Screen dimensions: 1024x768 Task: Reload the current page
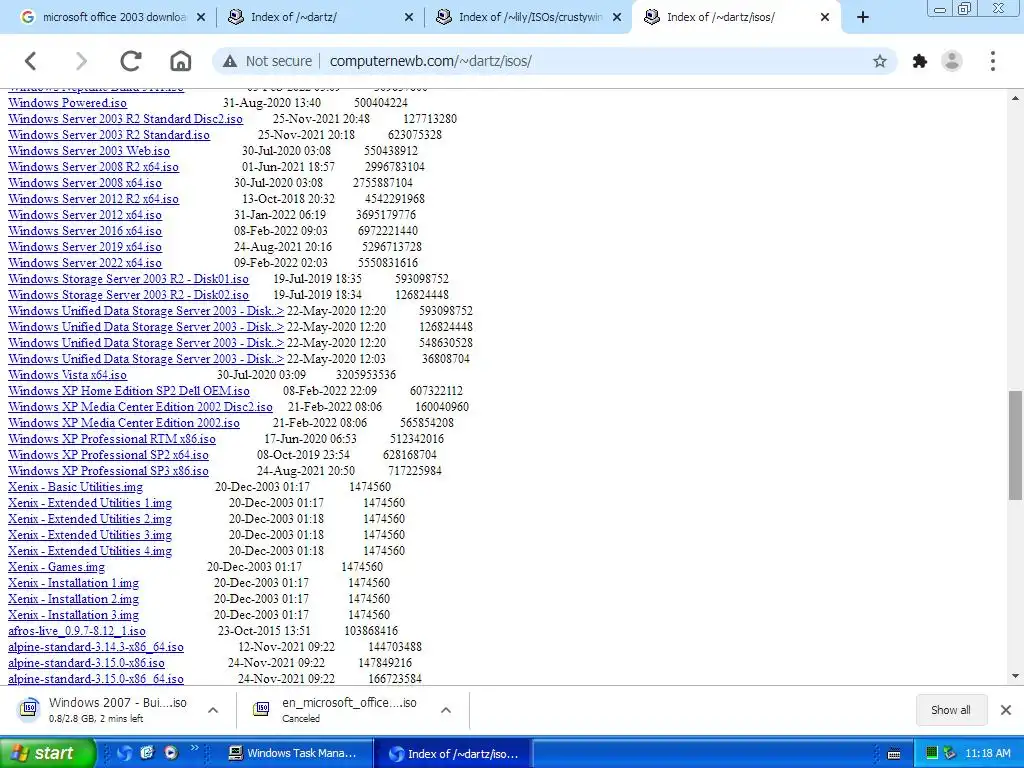[x=131, y=61]
